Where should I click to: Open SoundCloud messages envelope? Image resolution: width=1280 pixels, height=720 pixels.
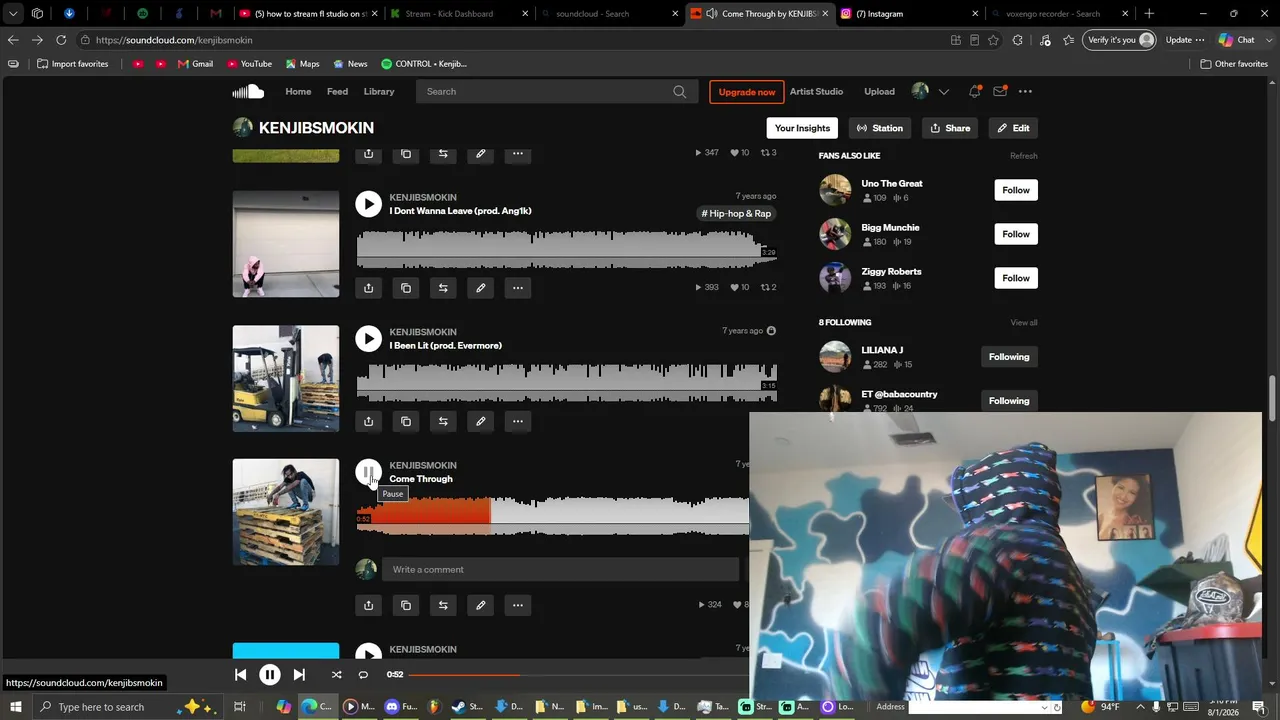coord(1000,92)
